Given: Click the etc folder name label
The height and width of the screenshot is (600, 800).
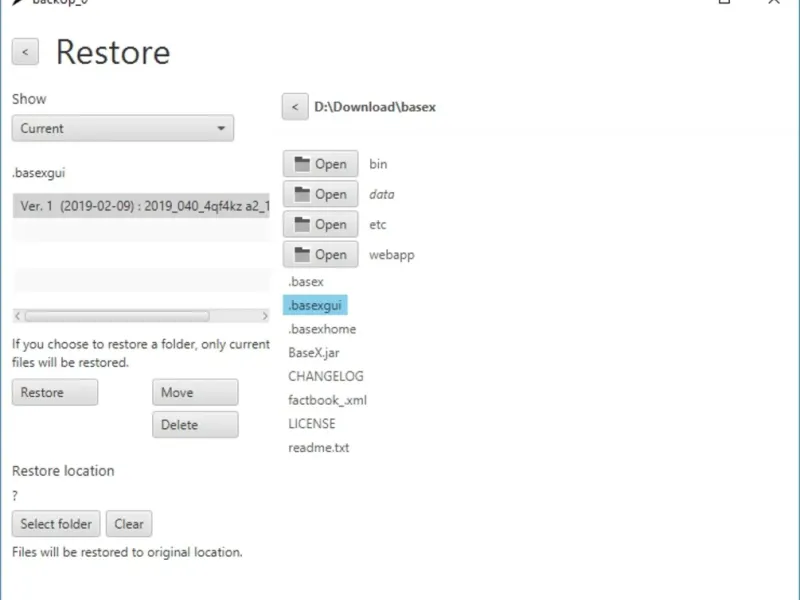Looking at the screenshot, I should (378, 224).
